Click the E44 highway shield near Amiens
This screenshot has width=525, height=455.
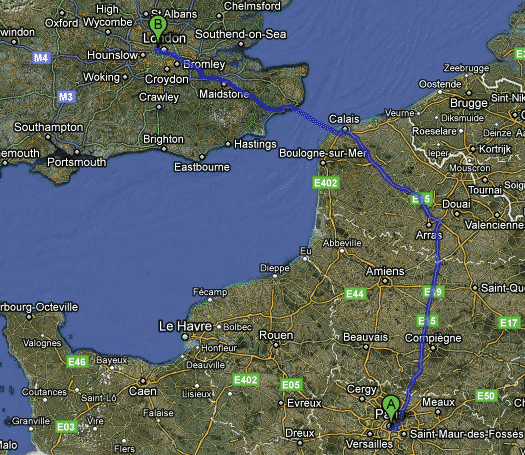click(355, 294)
